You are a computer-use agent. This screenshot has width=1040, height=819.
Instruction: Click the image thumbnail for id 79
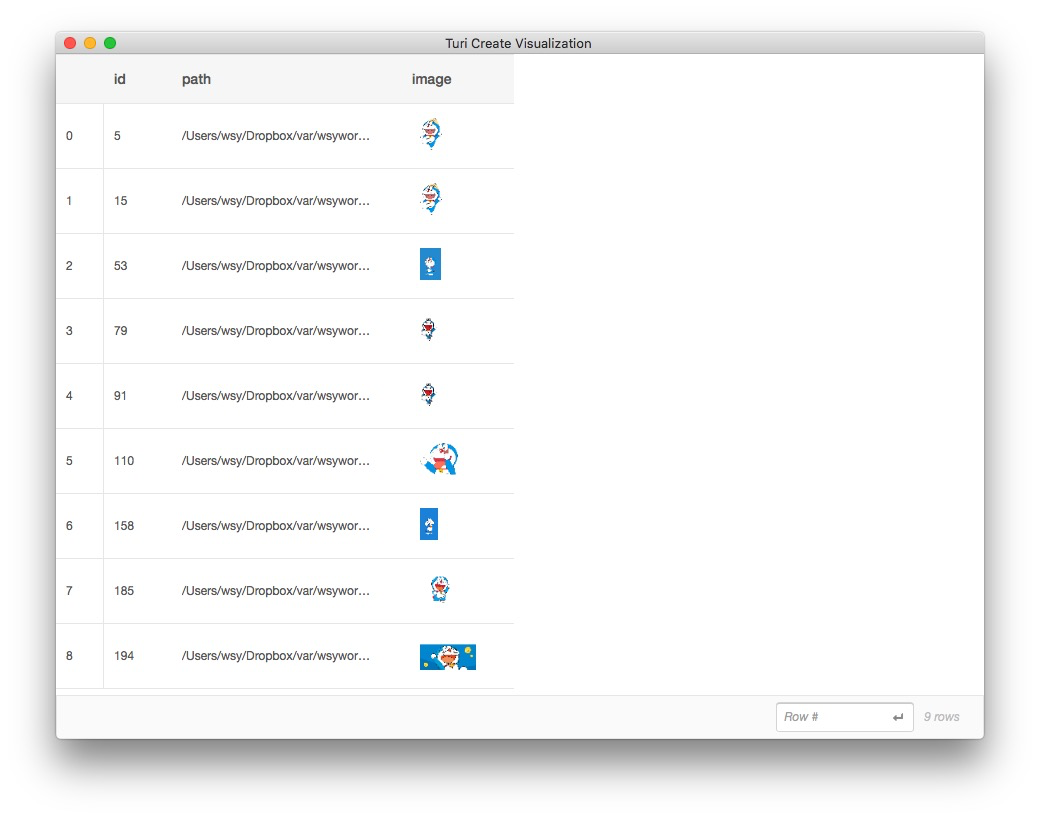coord(429,330)
